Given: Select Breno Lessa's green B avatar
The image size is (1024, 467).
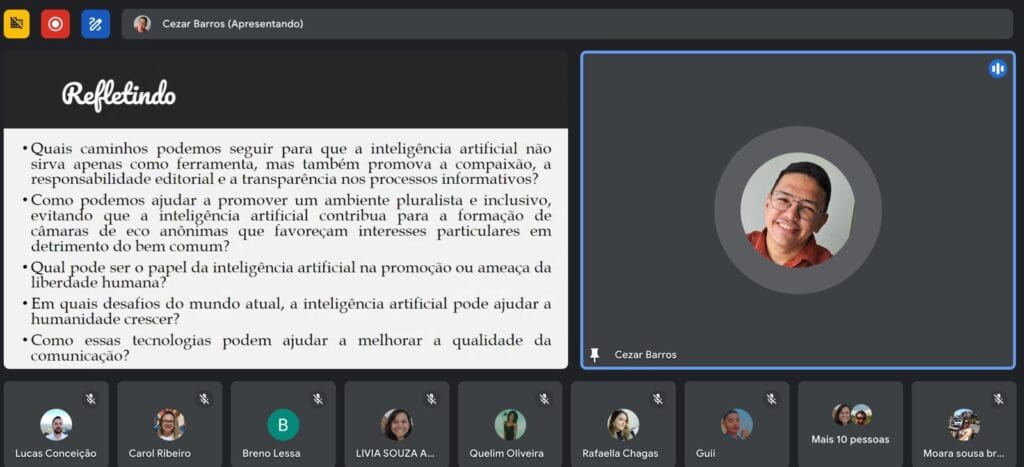Looking at the screenshot, I should point(283,425).
